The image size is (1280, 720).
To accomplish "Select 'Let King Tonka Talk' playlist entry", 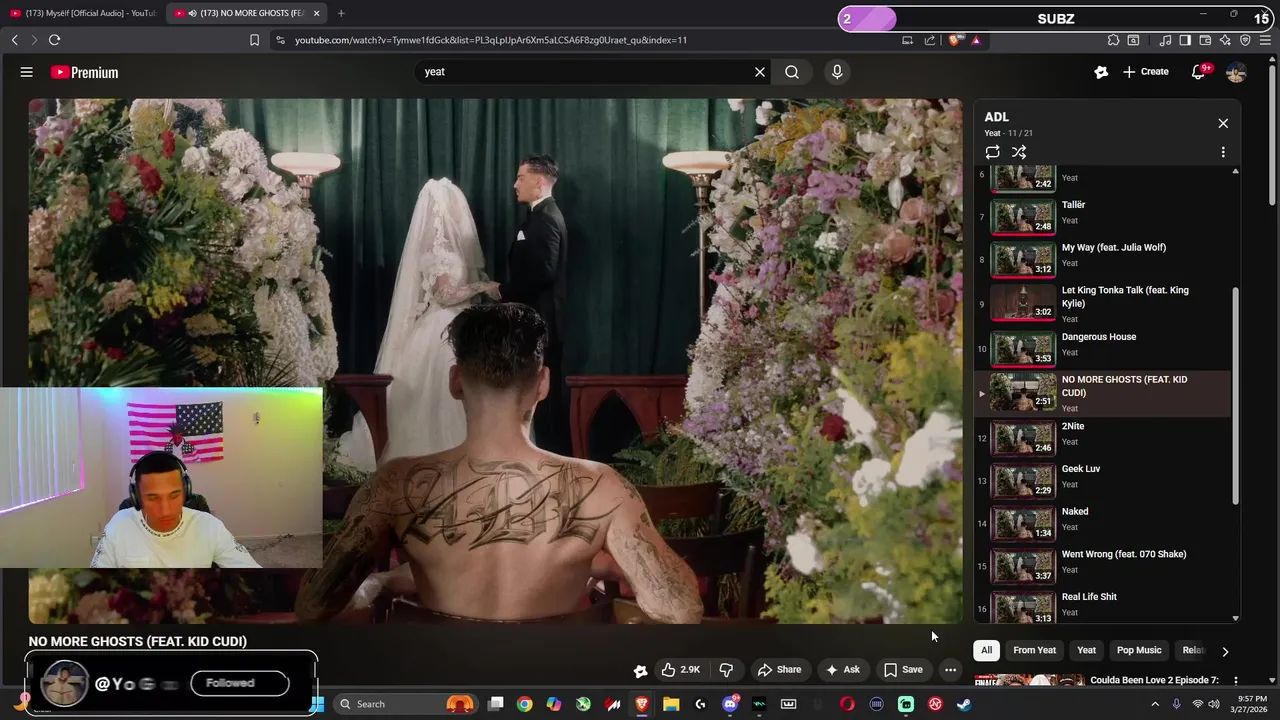I will pos(1103,304).
